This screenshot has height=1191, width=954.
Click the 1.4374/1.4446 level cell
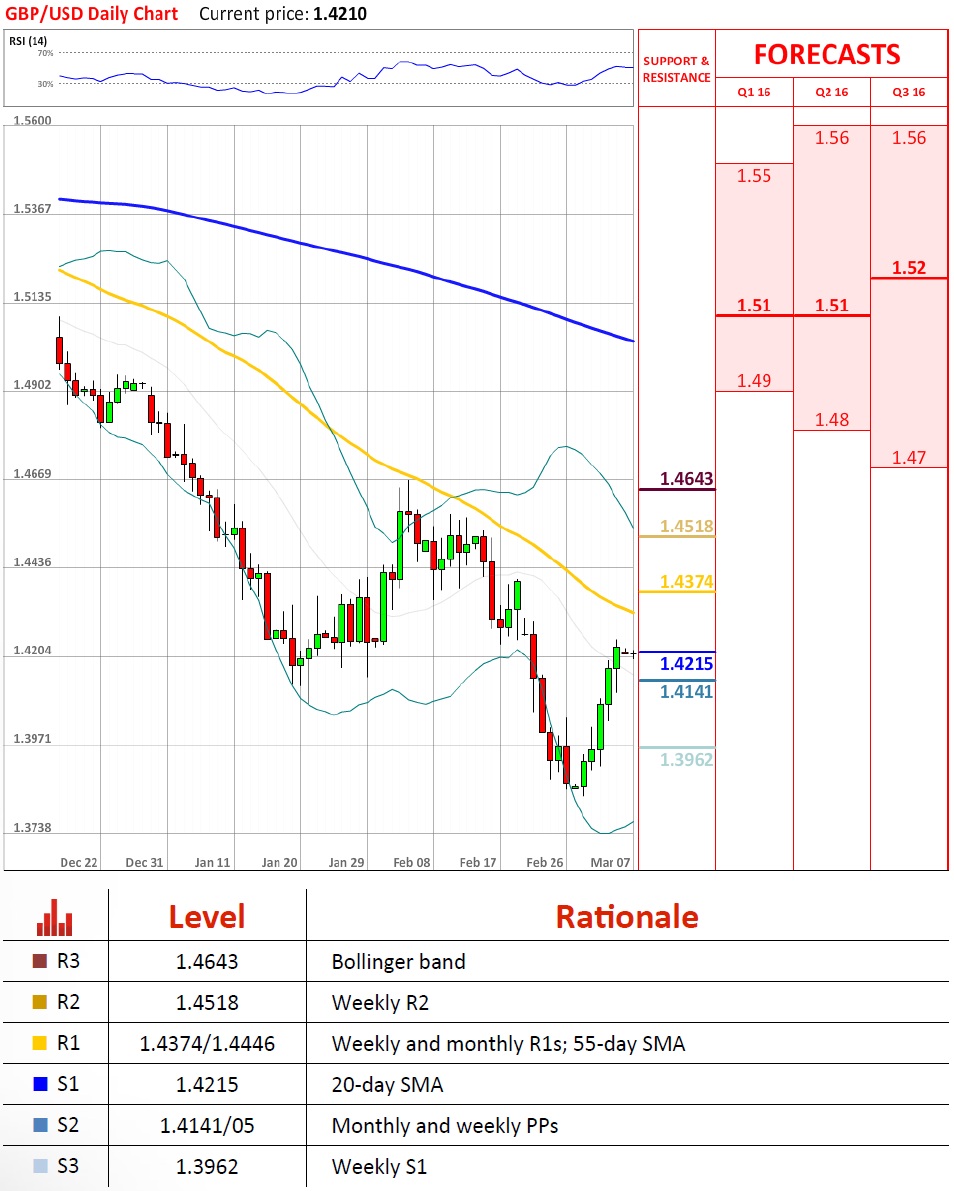[207, 1044]
